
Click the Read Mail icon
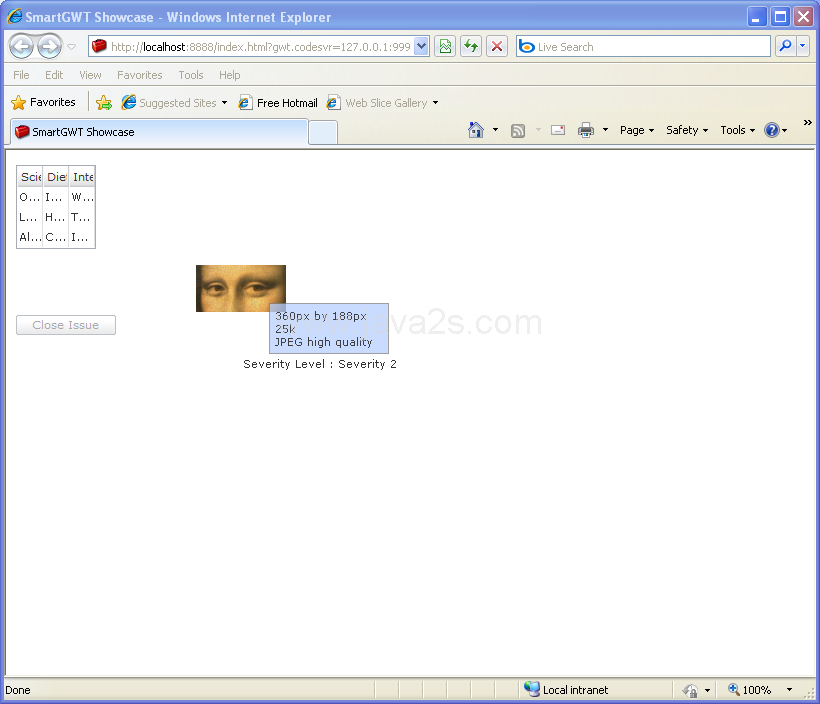click(x=558, y=130)
